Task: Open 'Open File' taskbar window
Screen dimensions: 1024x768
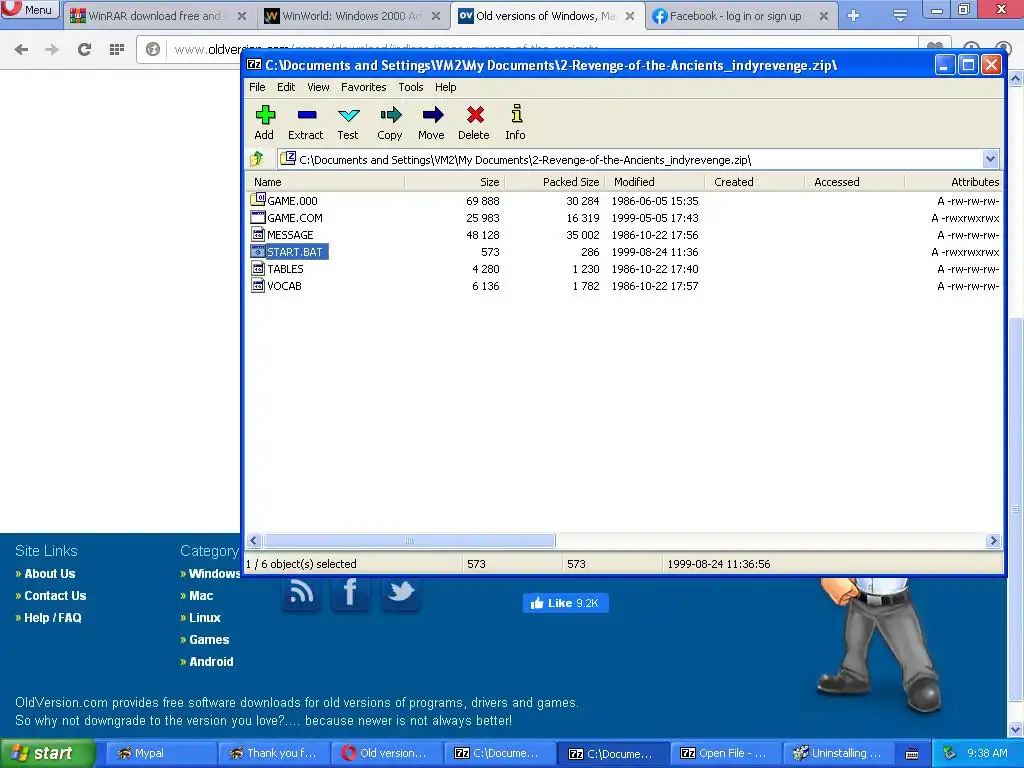Action: (726, 753)
